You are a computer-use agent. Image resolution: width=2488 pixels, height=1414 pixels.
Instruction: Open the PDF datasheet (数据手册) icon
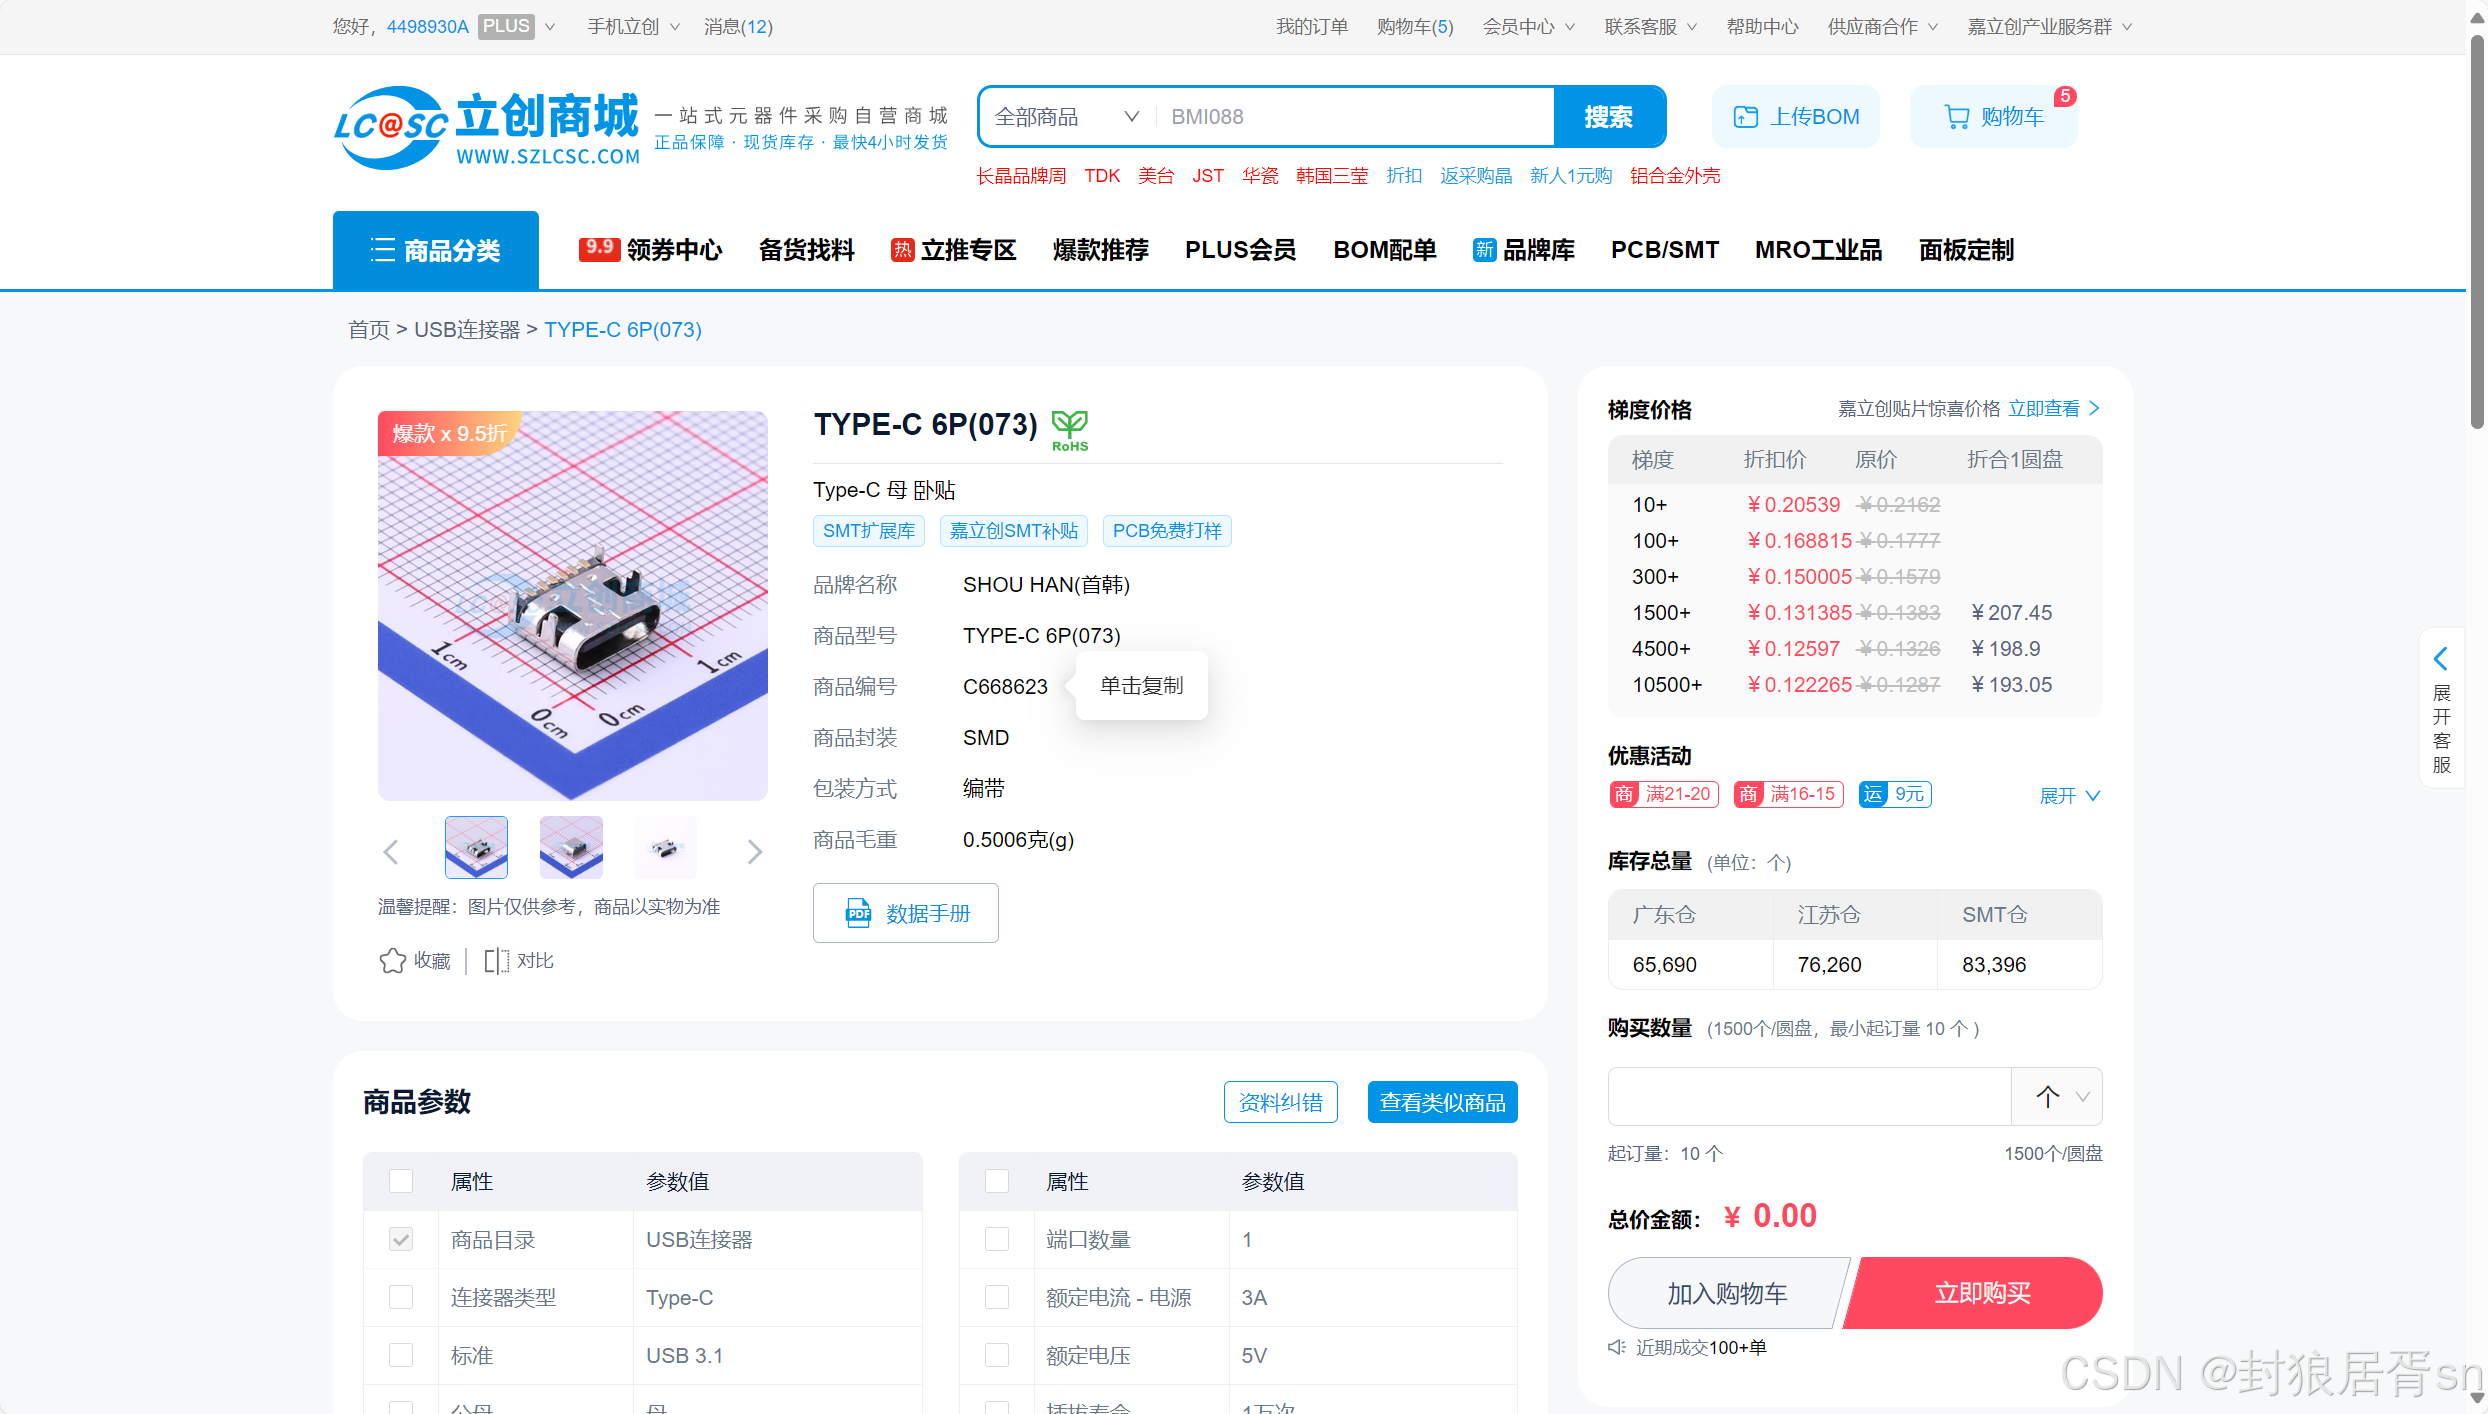[x=858, y=913]
